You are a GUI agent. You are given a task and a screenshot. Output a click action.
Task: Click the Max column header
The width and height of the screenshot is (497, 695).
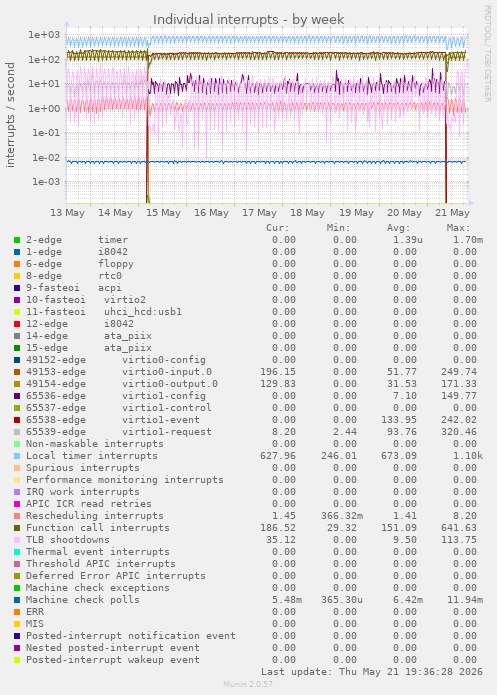(458, 228)
